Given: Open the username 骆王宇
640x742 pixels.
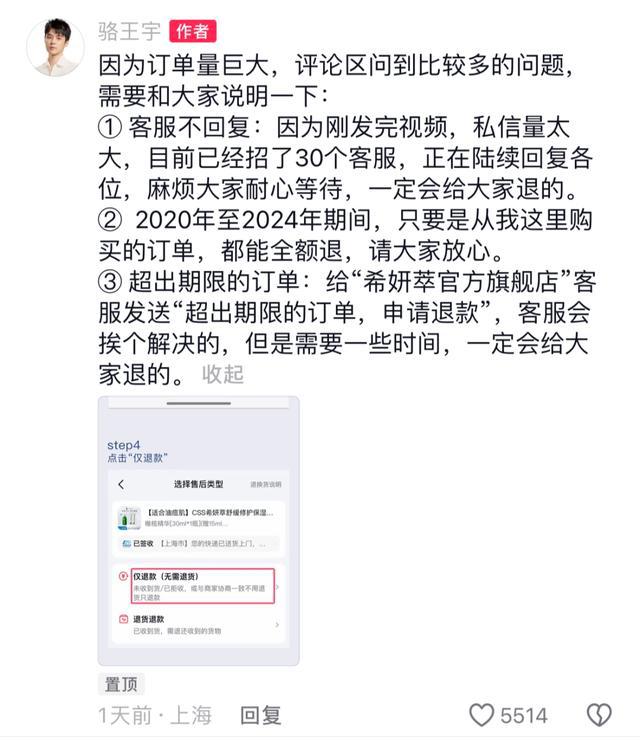Looking at the screenshot, I should click(x=129, y=32).
